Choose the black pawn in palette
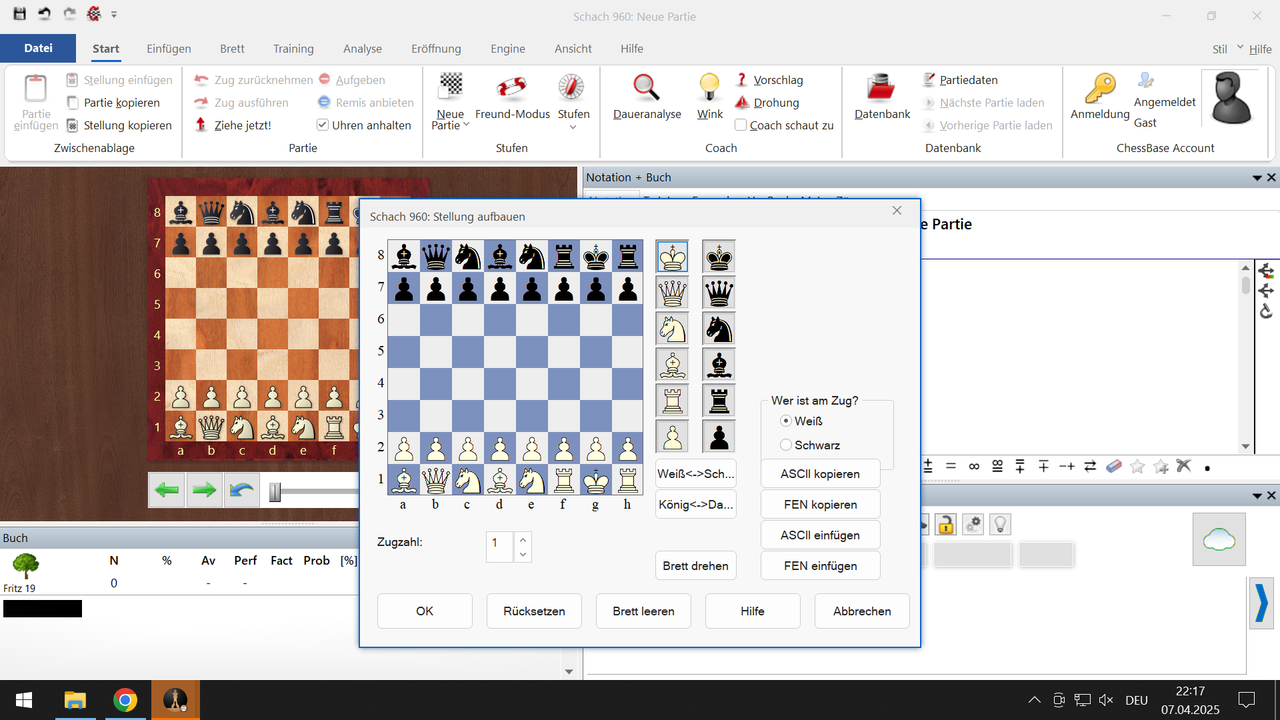The width and height of the screenshot is (1280, 720). click(x=719, y=437)
